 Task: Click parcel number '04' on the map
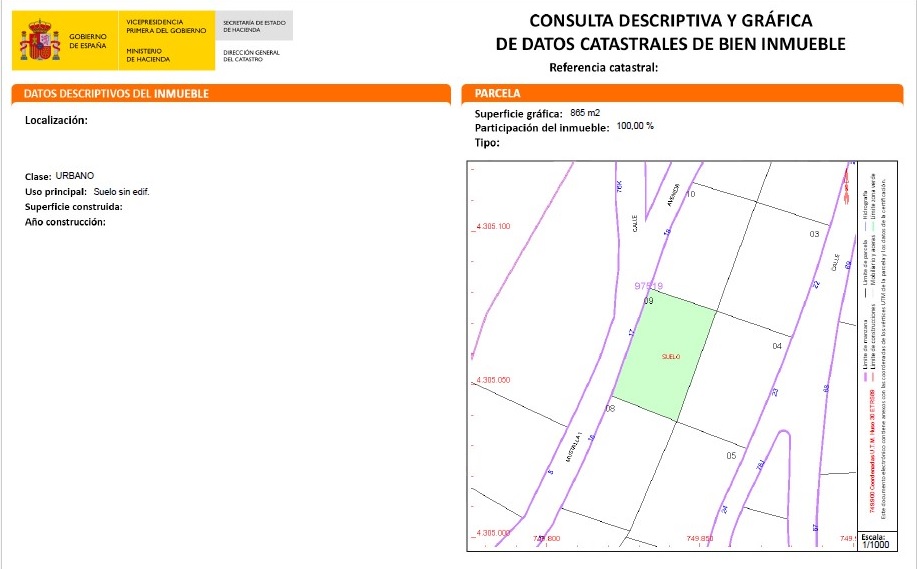777,346
